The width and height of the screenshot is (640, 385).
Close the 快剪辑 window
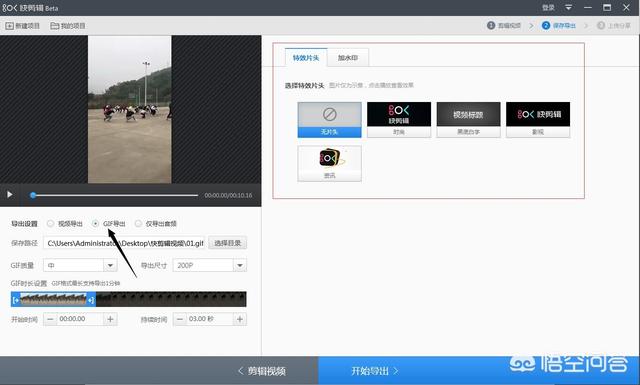point(627,7)
